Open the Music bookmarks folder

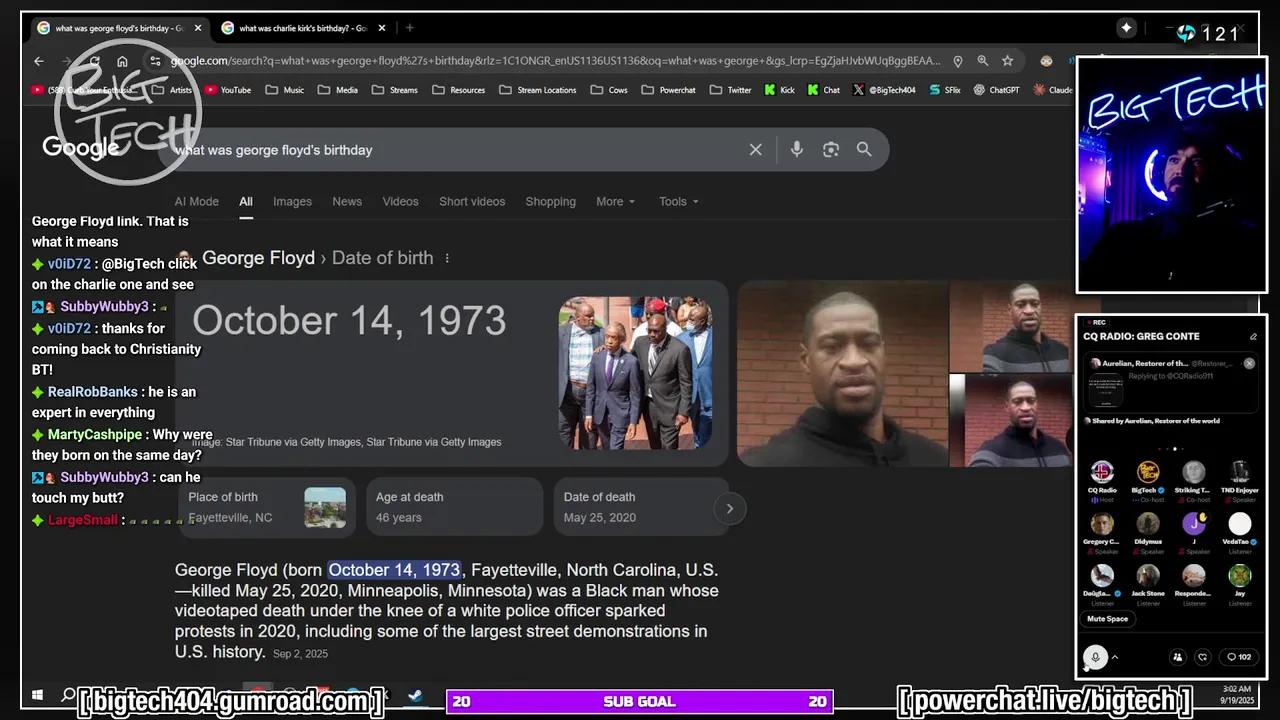coord(285,90)
